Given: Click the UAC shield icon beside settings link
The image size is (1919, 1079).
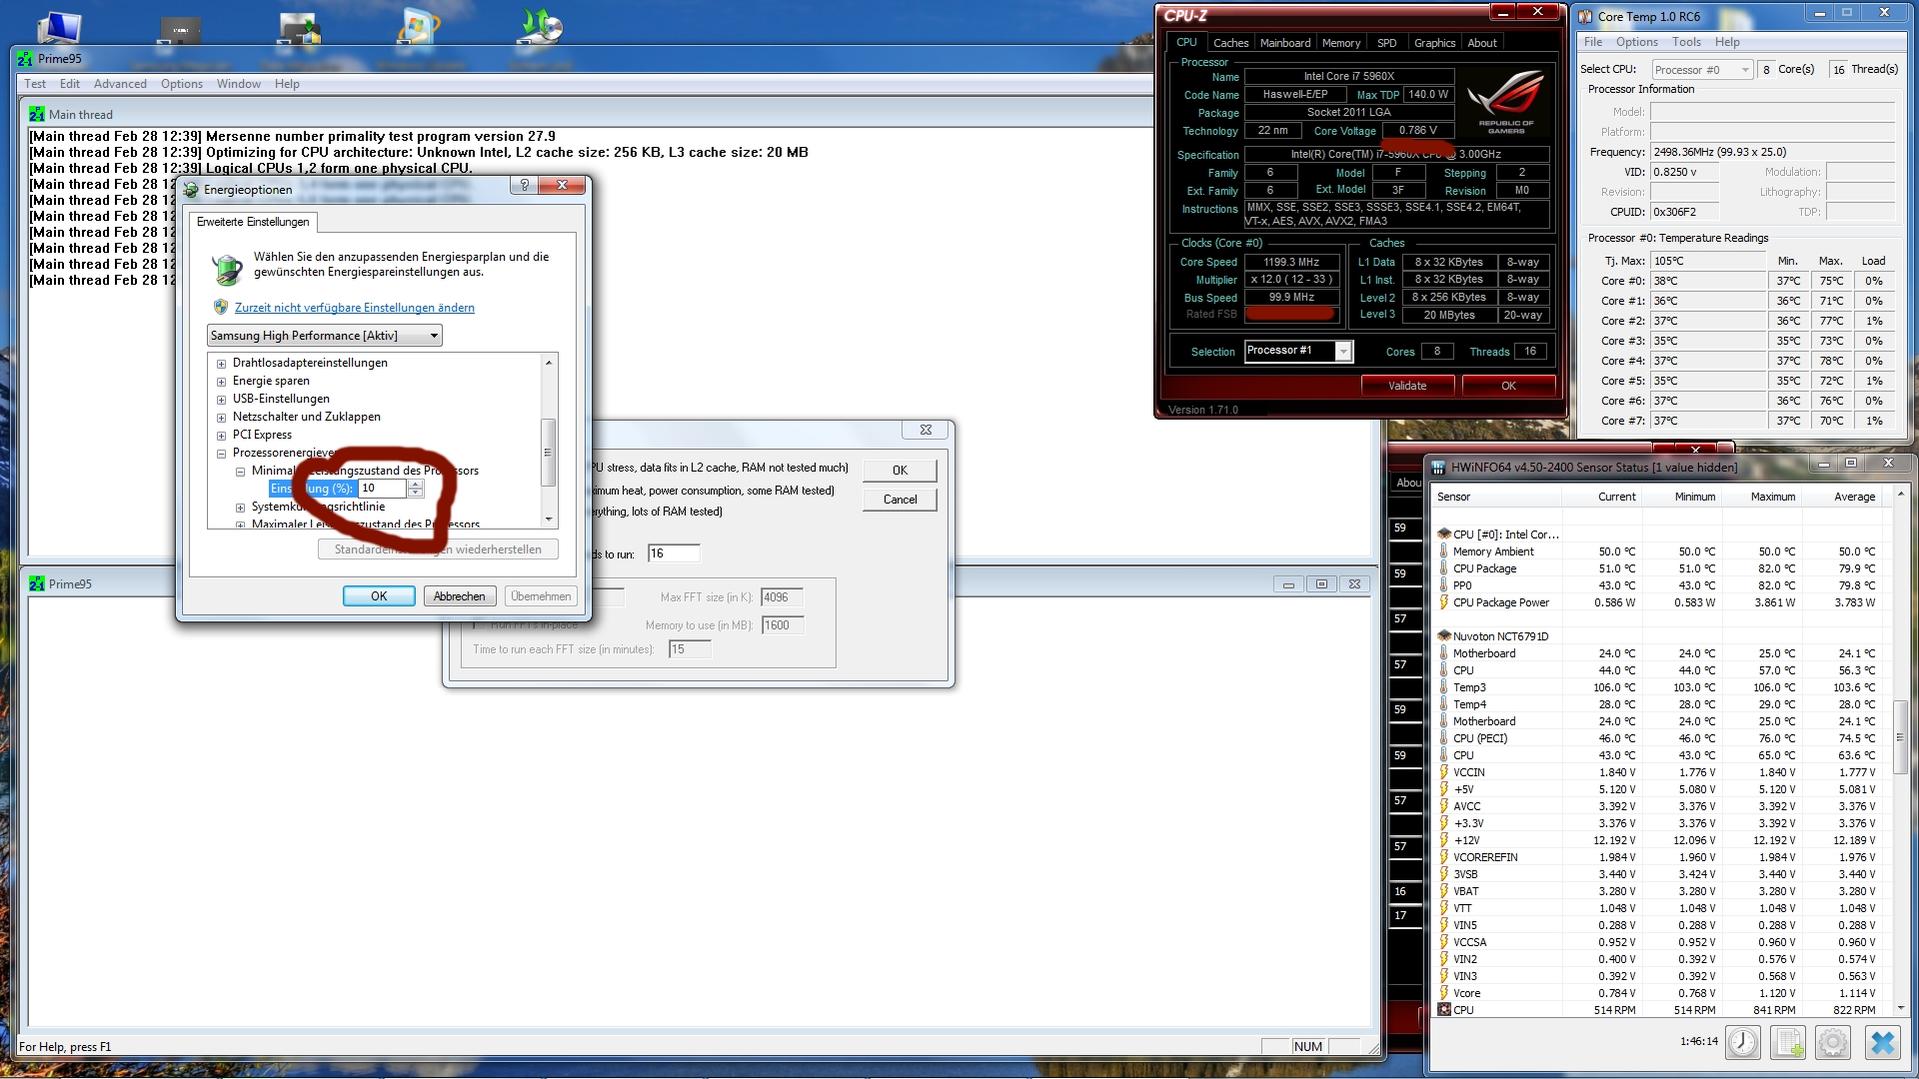Looking at the screenshot, I should pos(221,307).
